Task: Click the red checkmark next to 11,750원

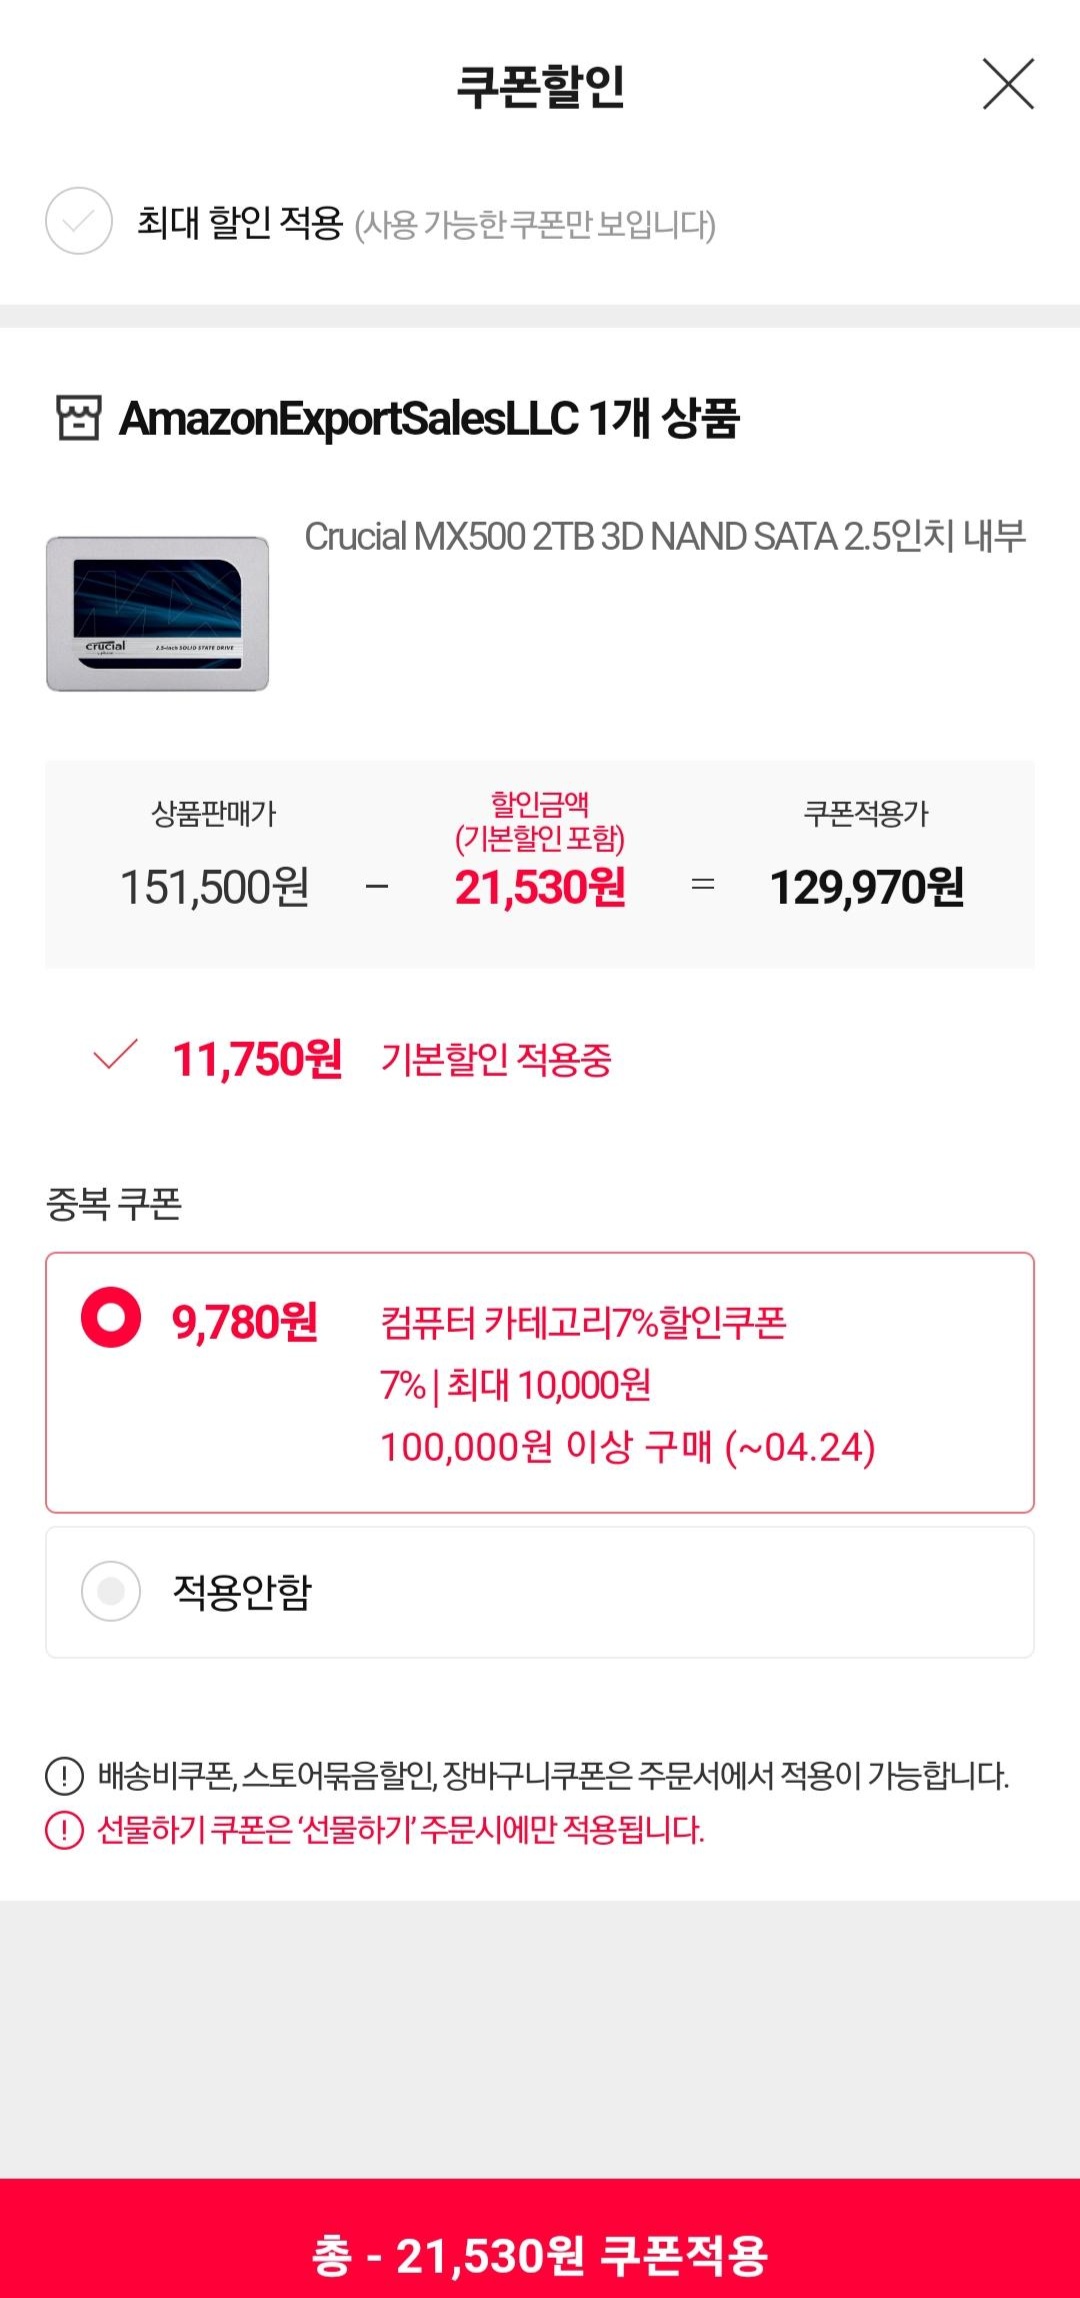Action: tap(115, 1055)
